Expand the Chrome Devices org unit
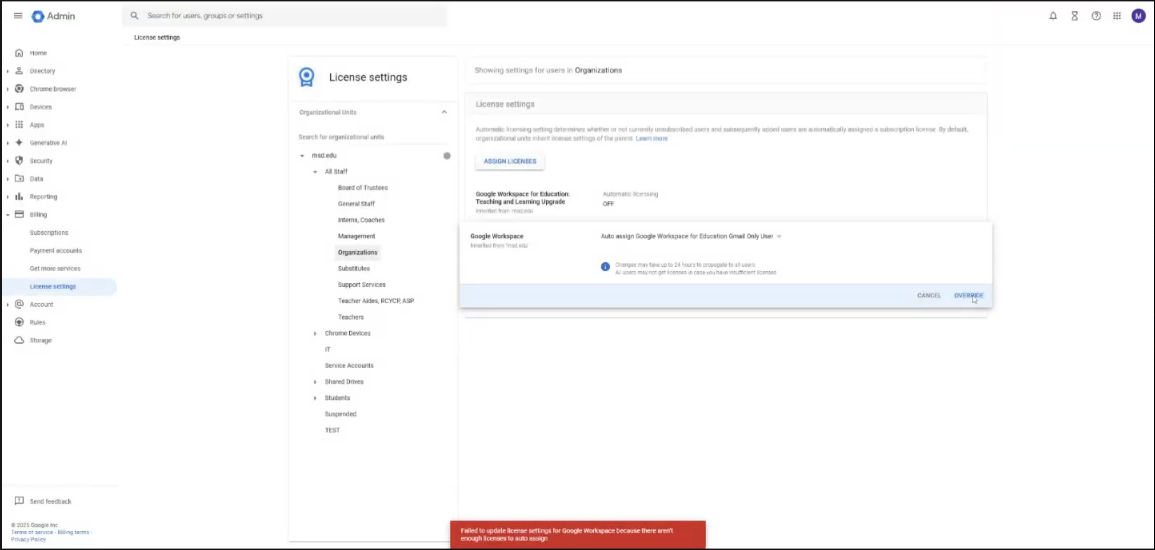The width and height of the screenshot is (1155, 550). (x=315, y=334)
